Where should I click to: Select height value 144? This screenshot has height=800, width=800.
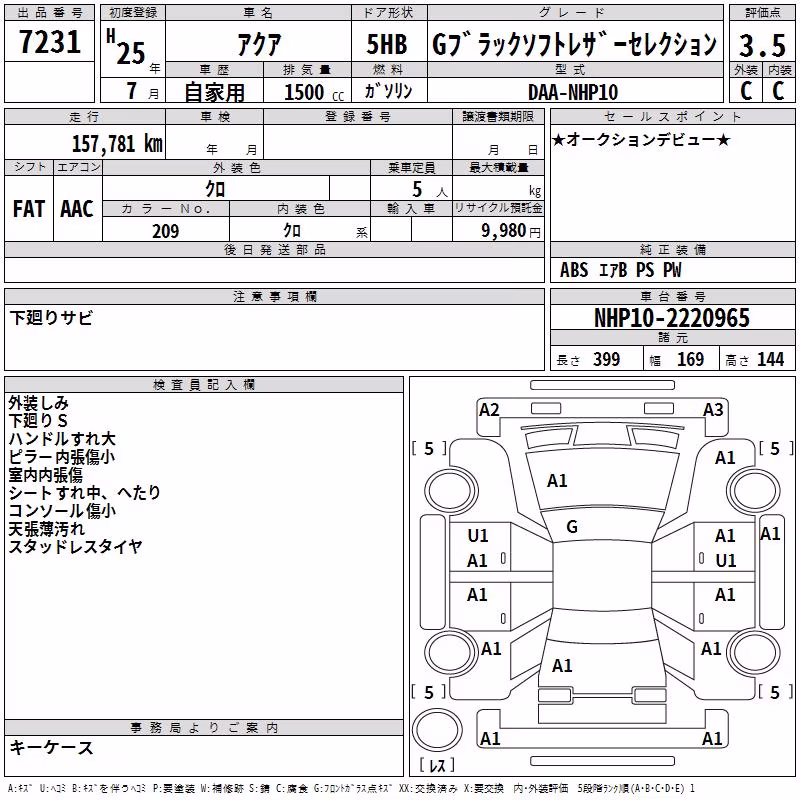[x=770, y=359]
